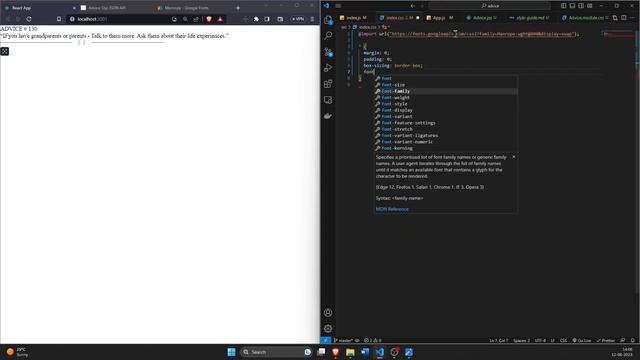This screenshot has height=360, width=640.
Task: Select the font-variant-ligatures suggestion
Action: 446,136
